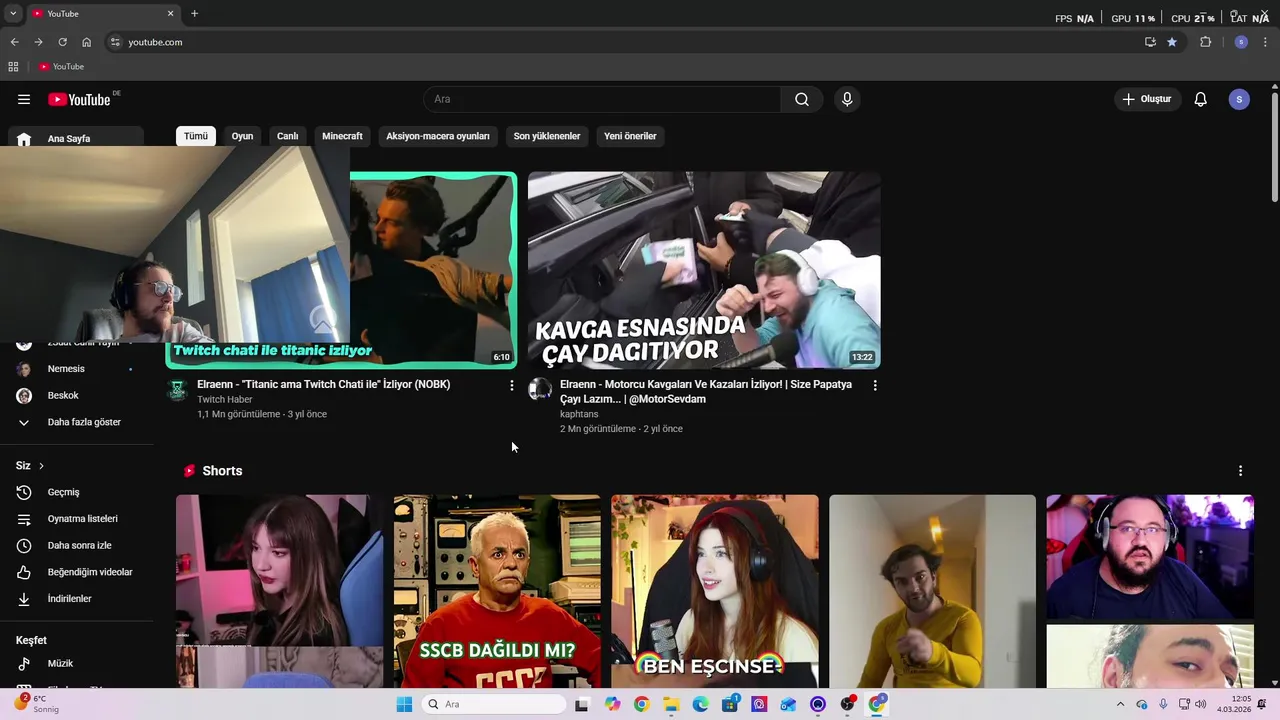Open a new browser tab

click(x=194, y=14)
